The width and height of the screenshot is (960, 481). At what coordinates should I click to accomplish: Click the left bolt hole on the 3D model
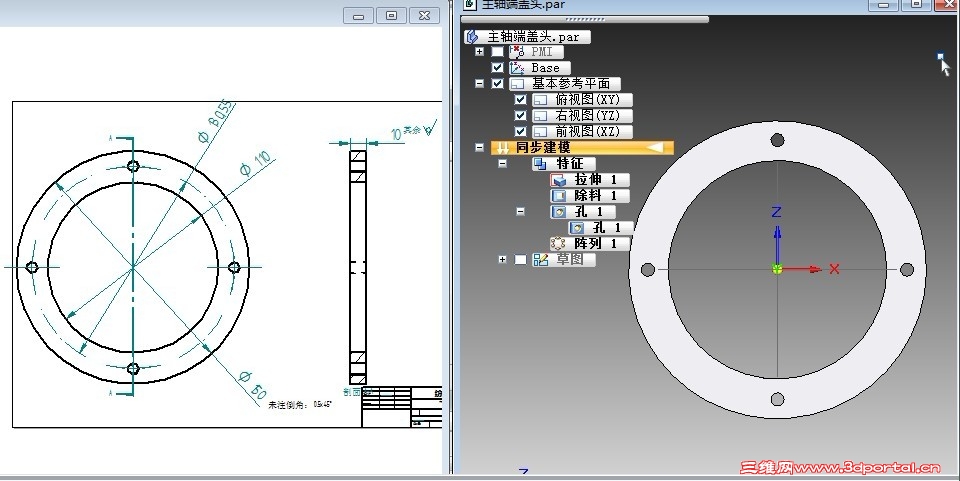648,269
